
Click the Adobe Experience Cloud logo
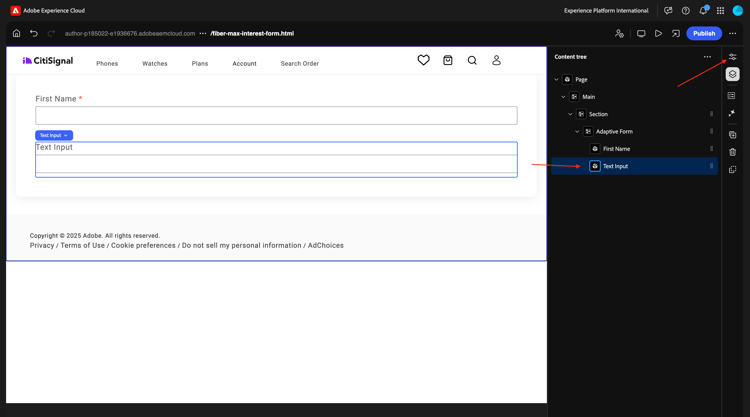pos(15,11)
